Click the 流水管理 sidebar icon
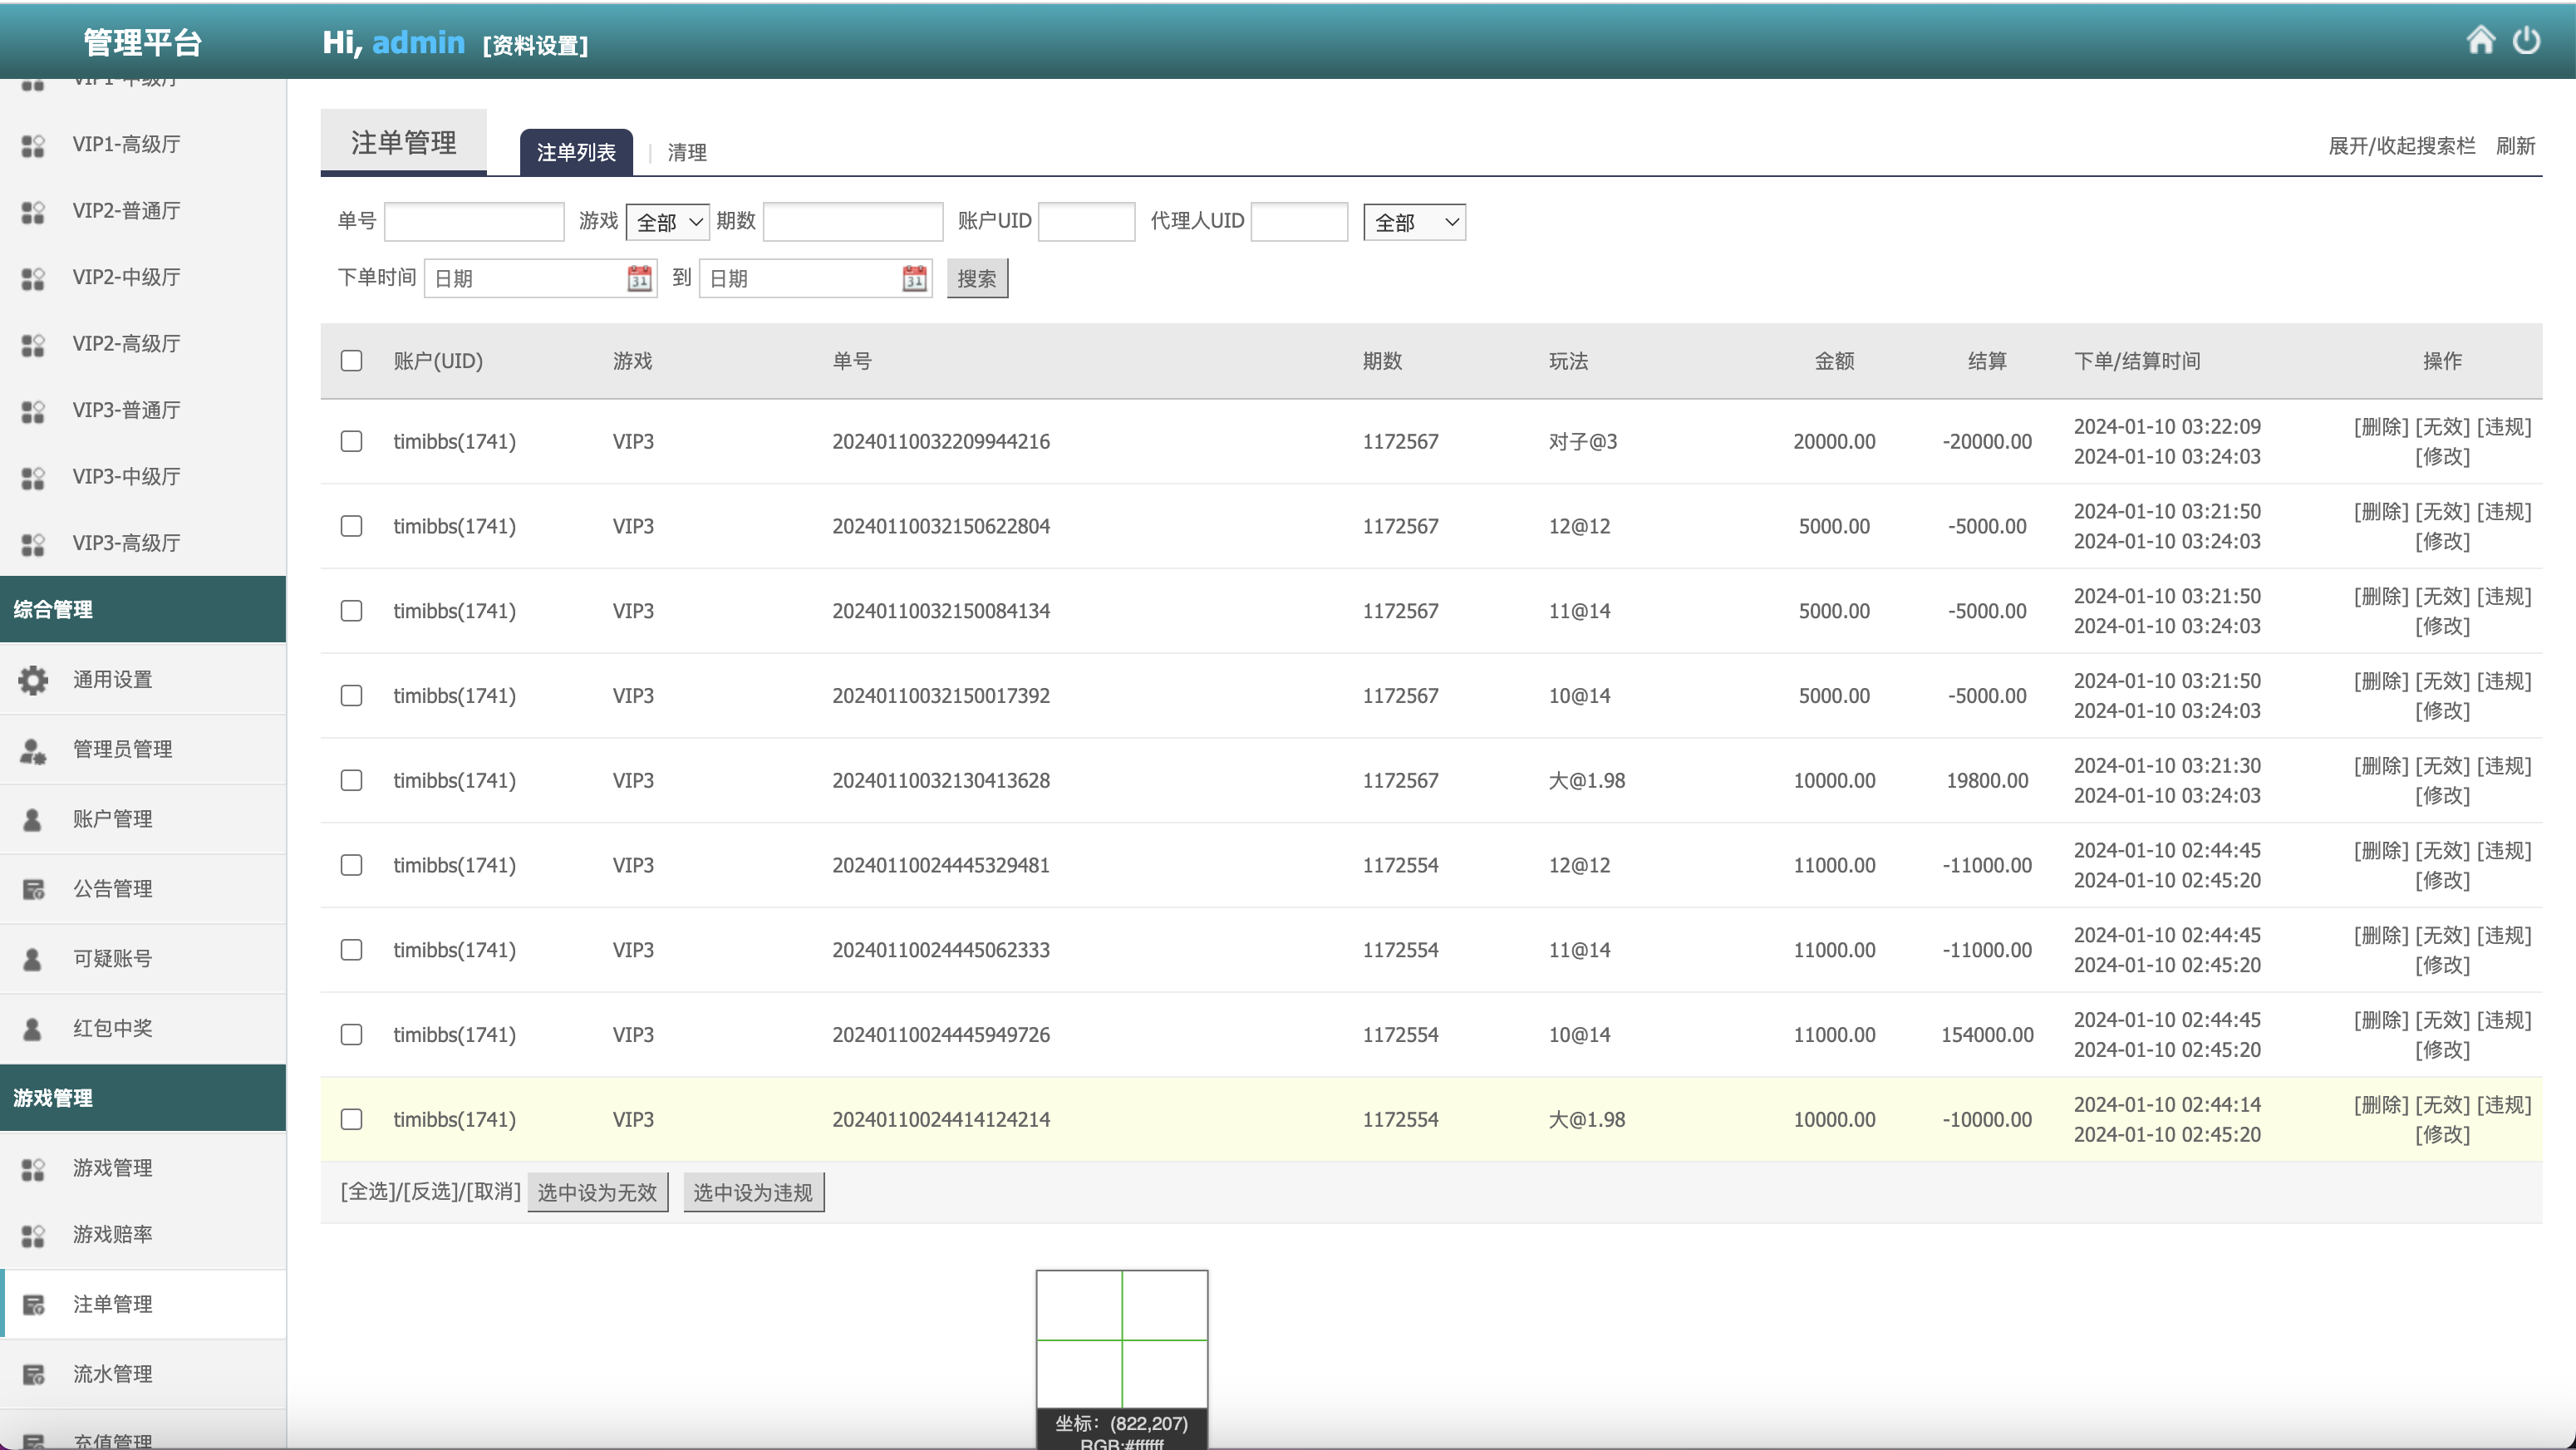The height and width of the screenshot is (1450, 2576). 33,1374
